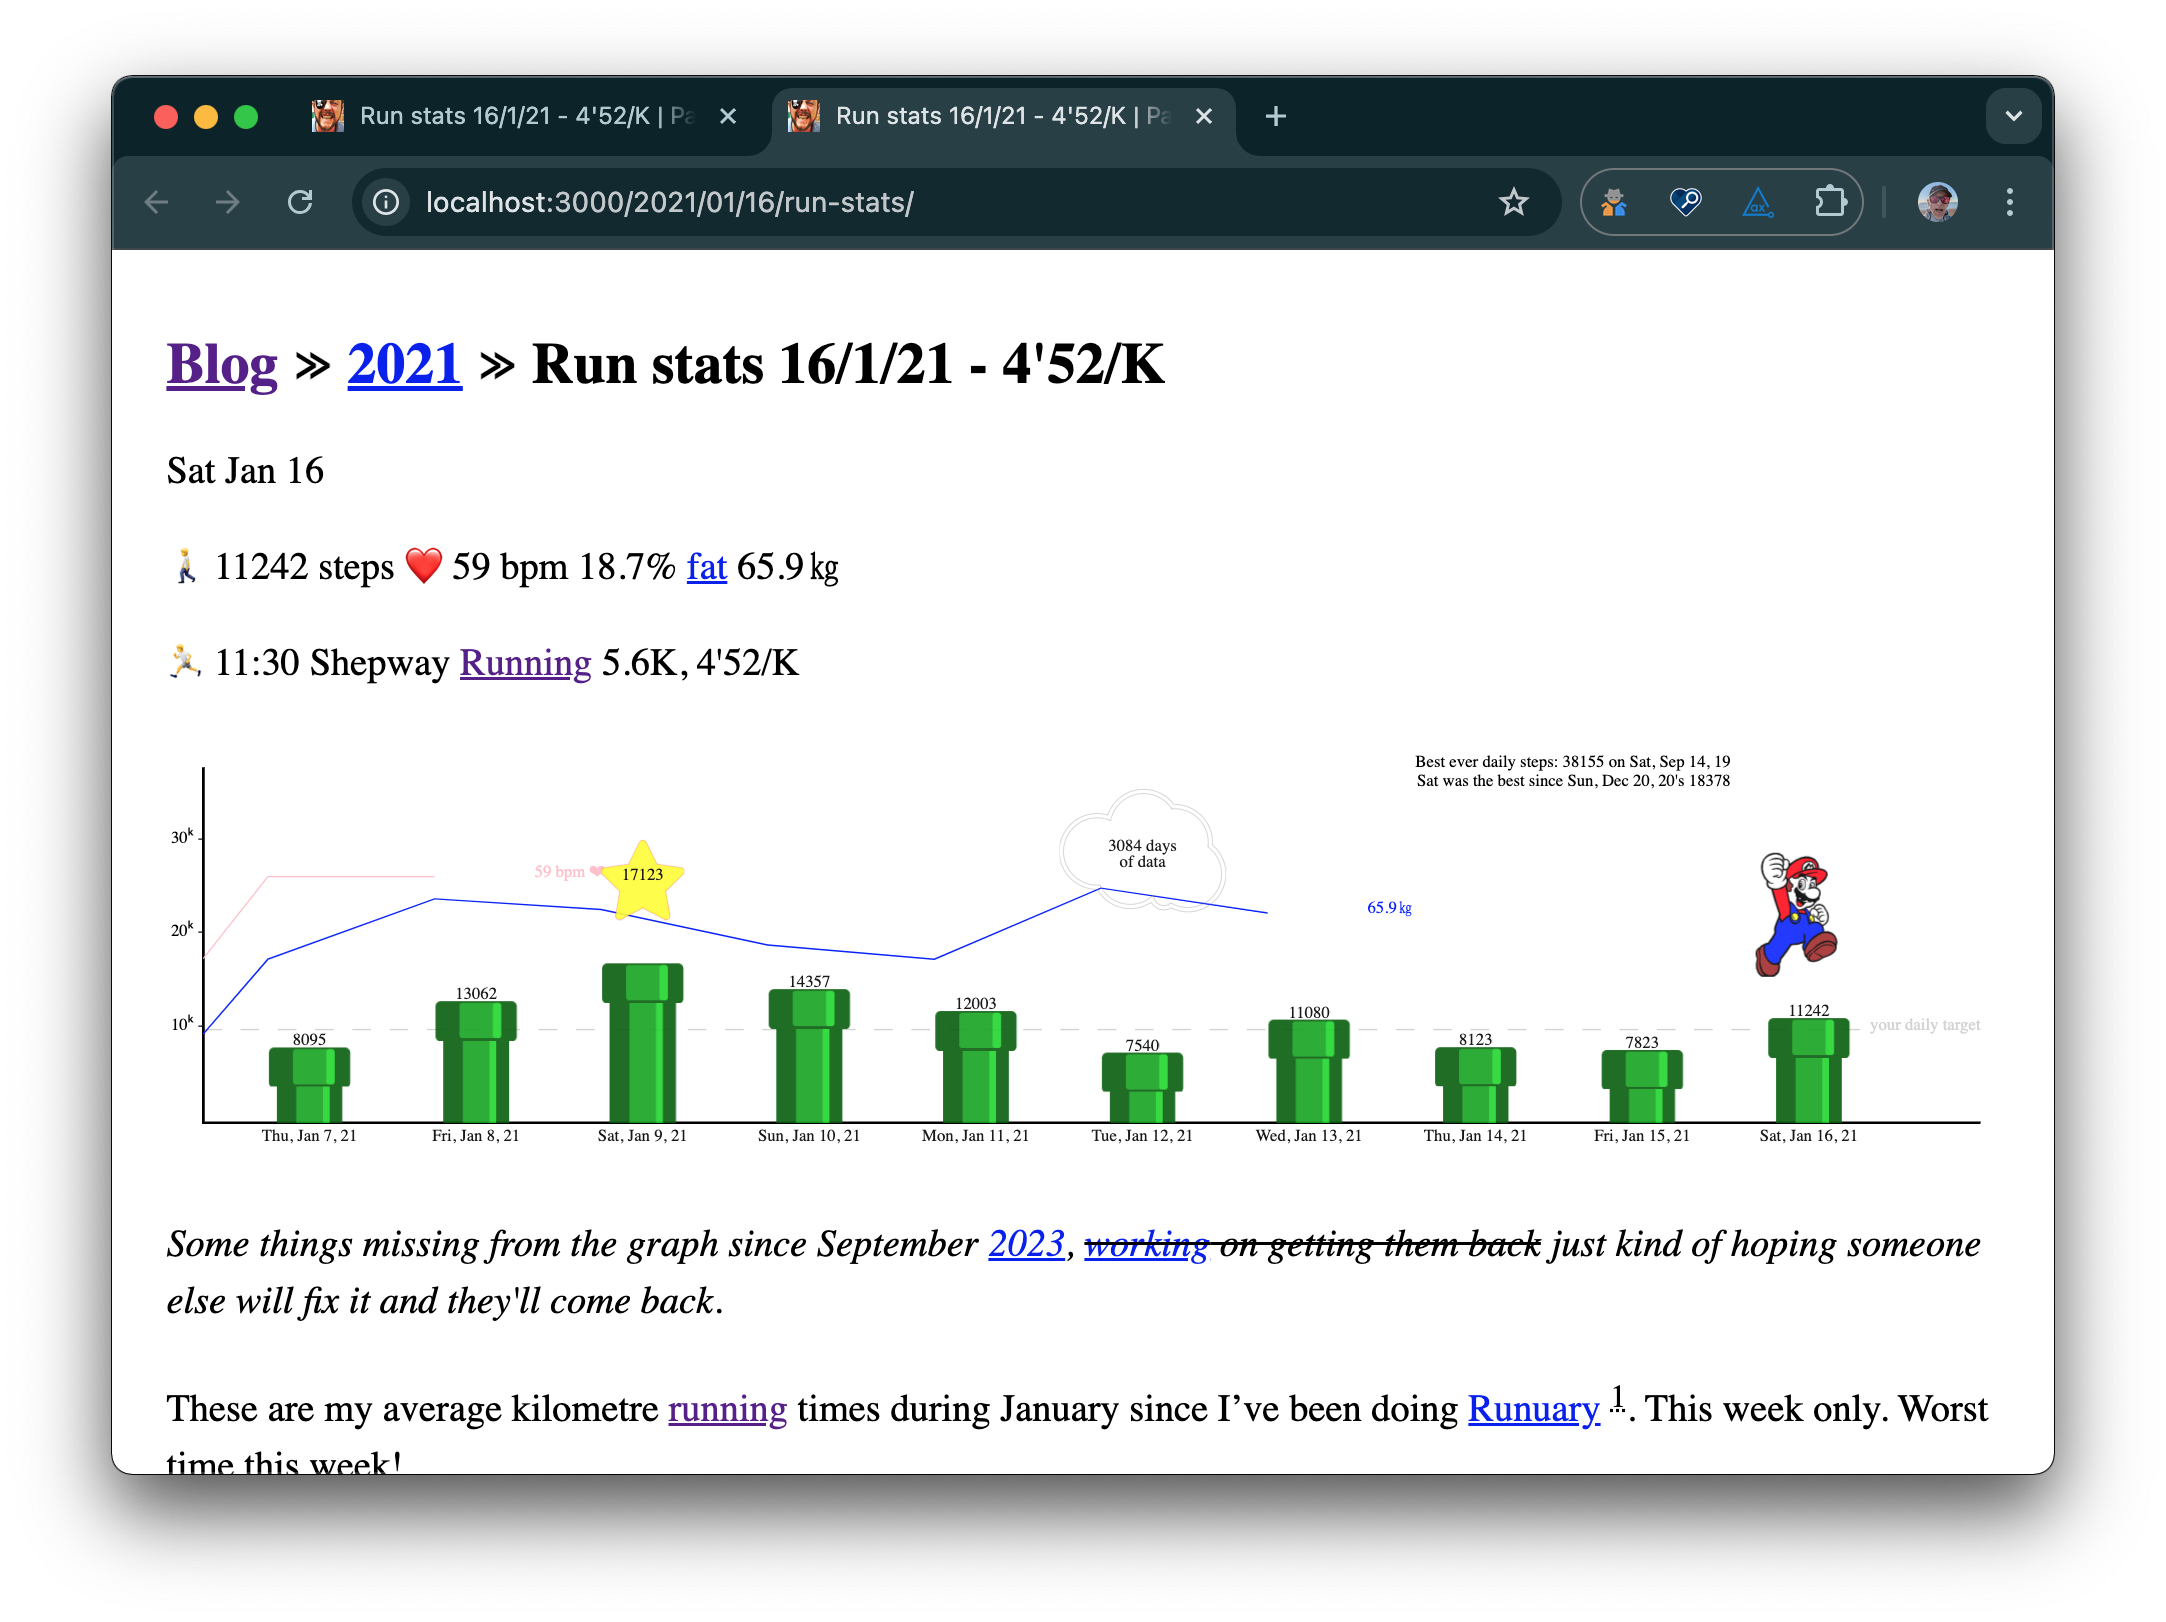Click the browser reload page icon
This screenshot has height=1622, width=2166.
click(x=300, y=202)
